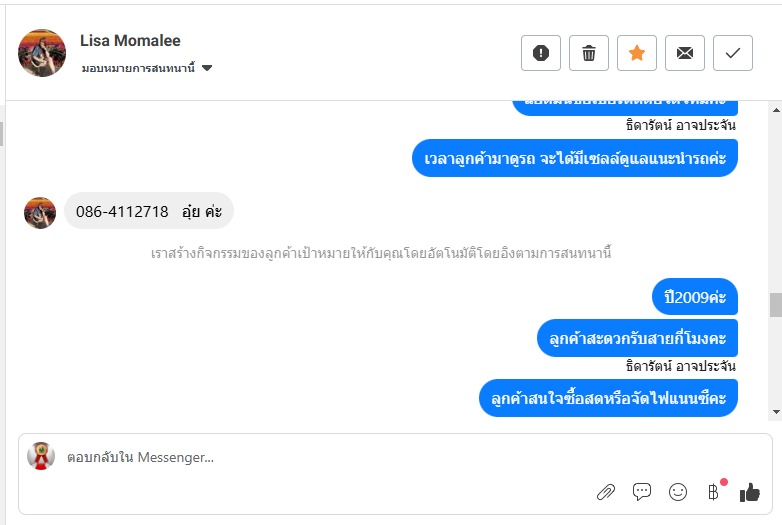Mark conversation as spam using exclamation icon
The image size is (782, 525).
pyautogui.click(x=541, y=53)
